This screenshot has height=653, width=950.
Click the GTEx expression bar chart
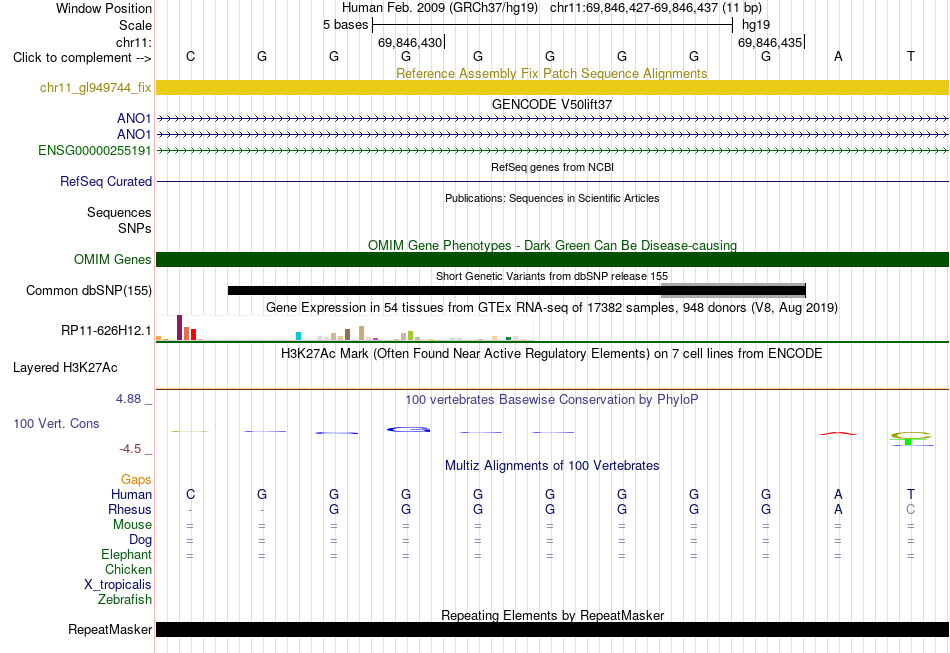click(x=345, y=328)
